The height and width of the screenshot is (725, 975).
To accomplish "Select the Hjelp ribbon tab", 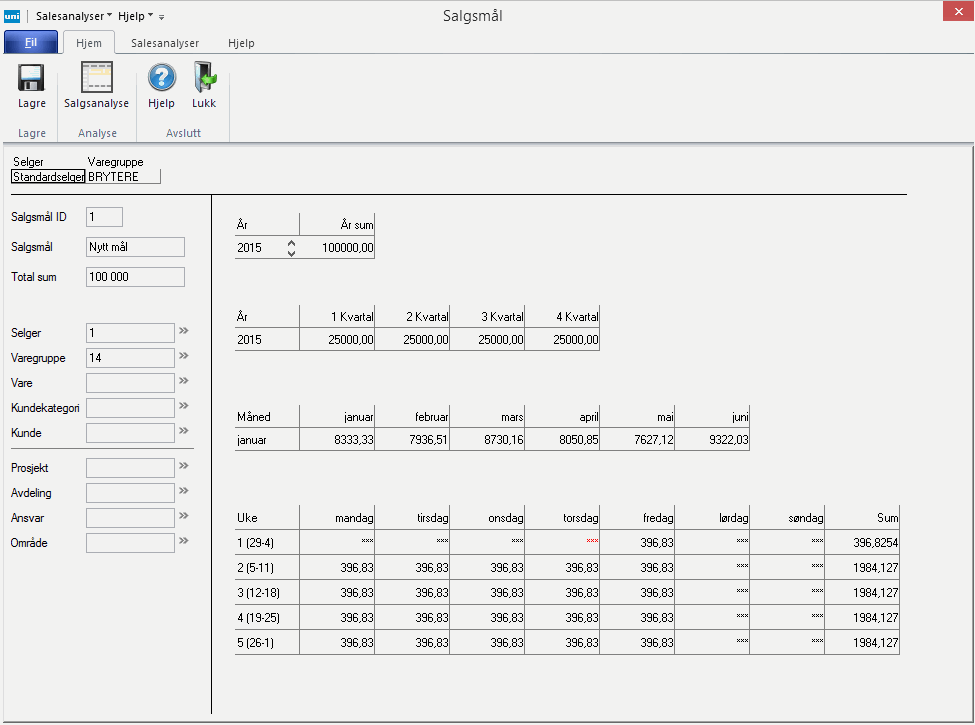I will click(x=241, y=43).
